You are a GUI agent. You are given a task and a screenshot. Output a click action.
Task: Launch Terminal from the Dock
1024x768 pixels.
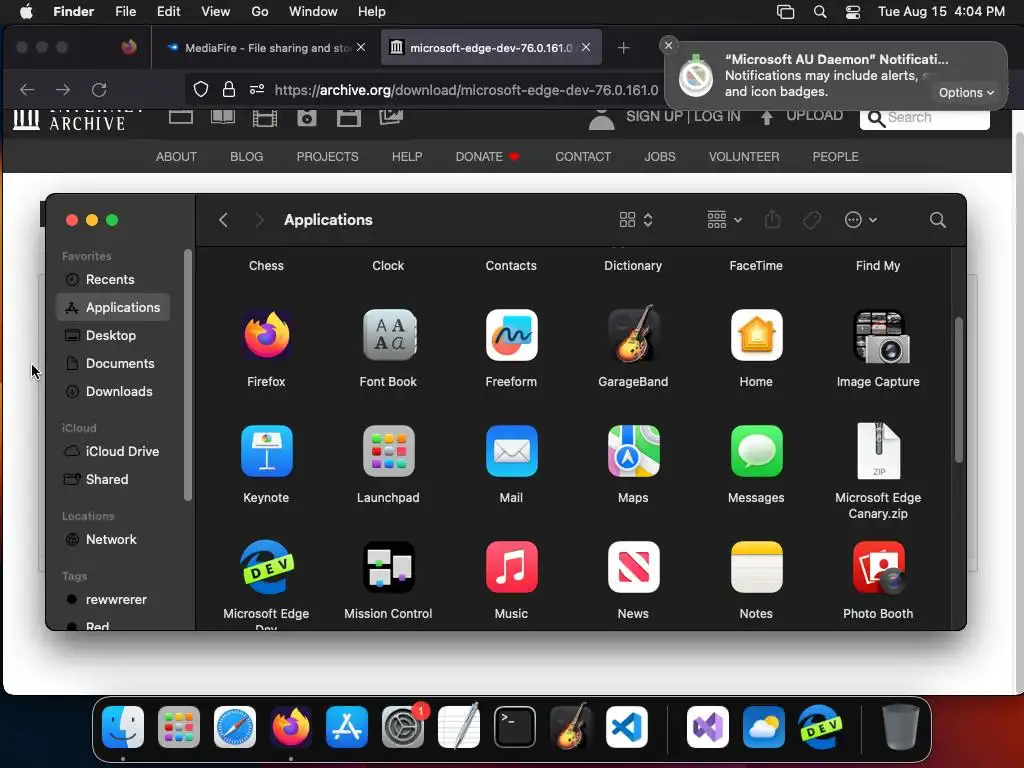[x=515, y=727]
